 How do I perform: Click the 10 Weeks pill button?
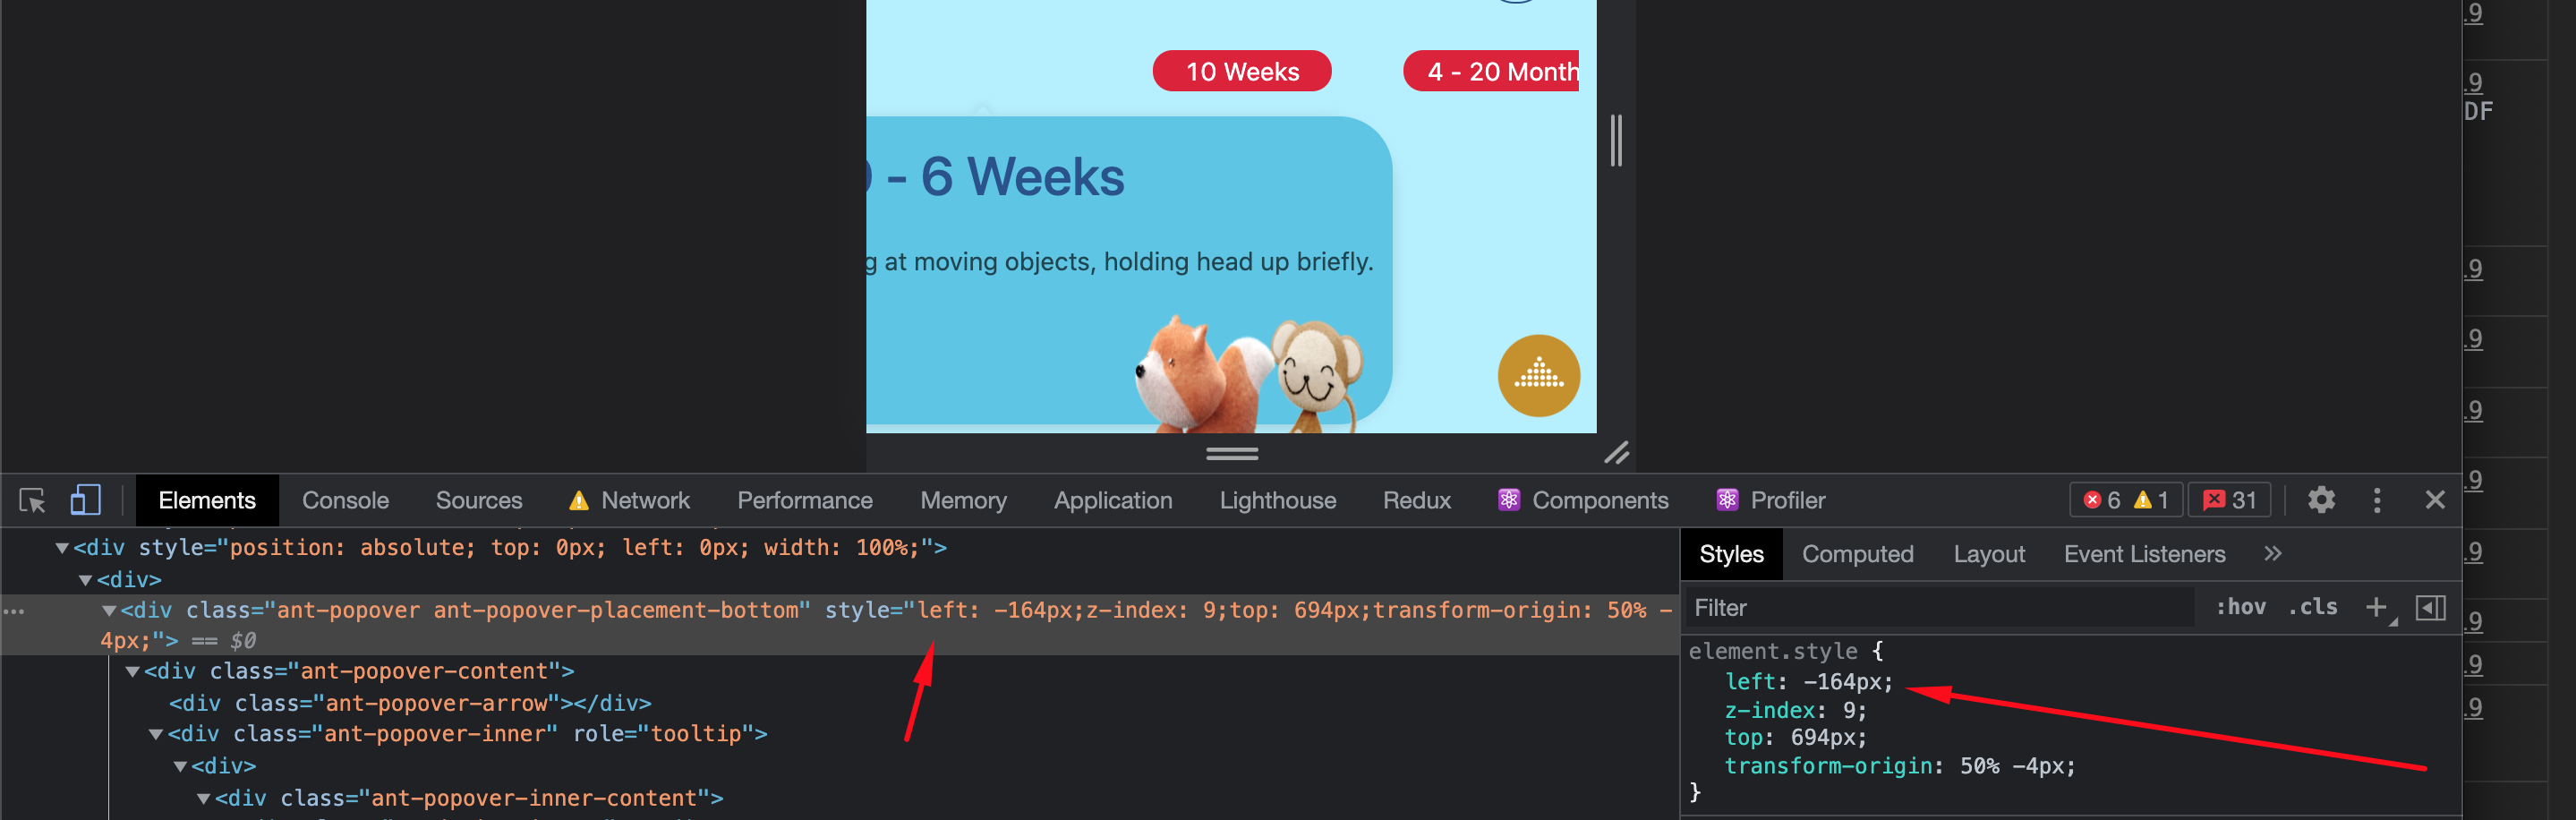tap(1242, 71)
